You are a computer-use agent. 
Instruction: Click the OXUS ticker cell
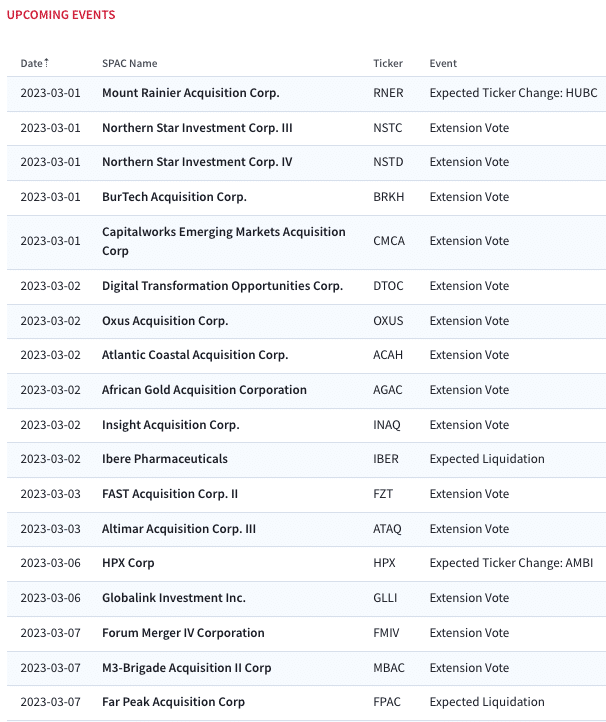point(388,321)
